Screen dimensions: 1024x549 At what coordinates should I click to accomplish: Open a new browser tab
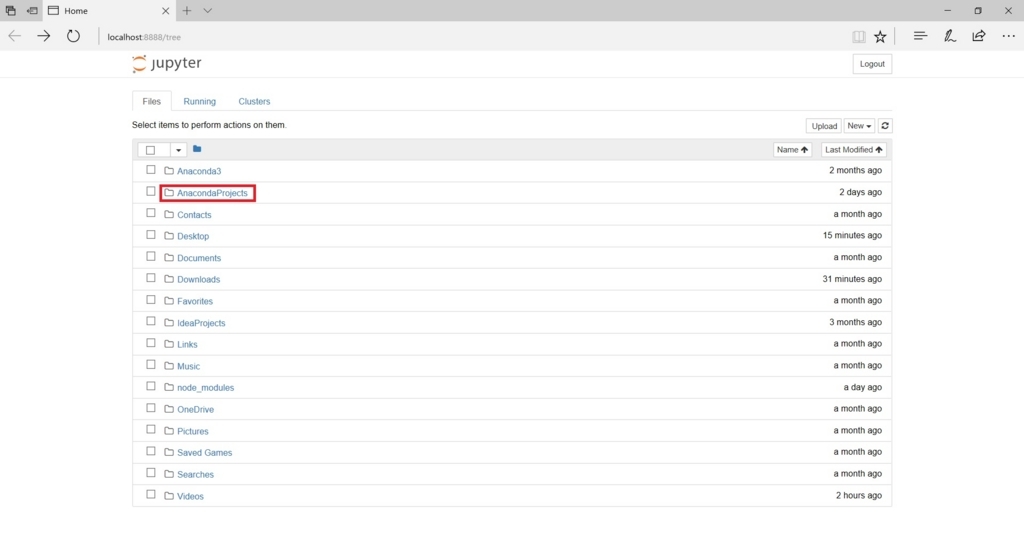click(187, 10)
